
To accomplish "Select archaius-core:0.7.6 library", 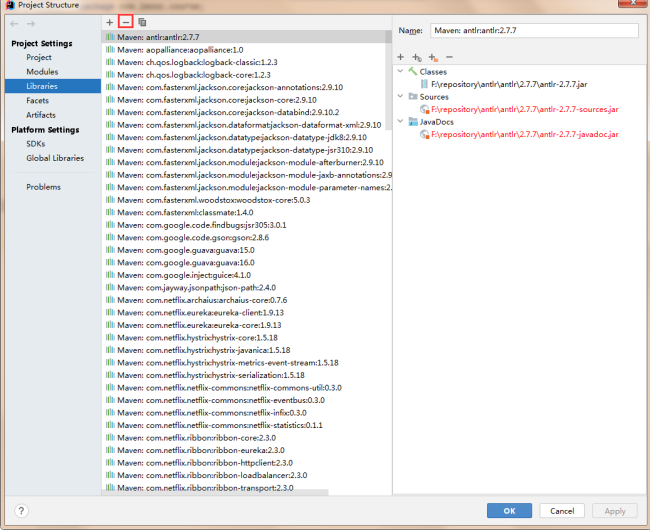I will (247, 300).
